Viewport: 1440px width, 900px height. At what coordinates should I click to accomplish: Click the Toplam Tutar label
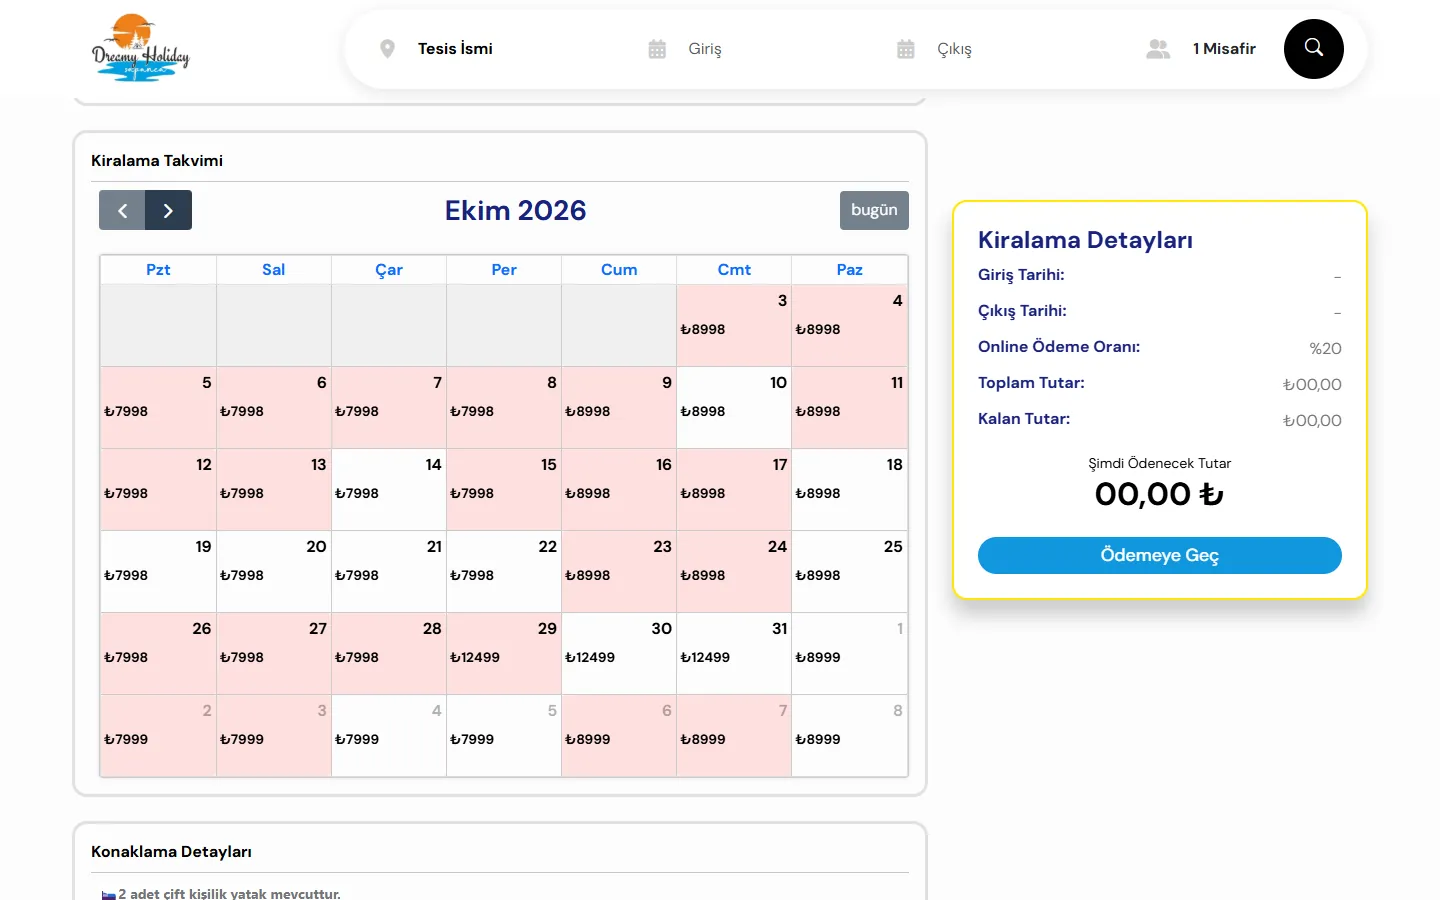click(1031, 383)
